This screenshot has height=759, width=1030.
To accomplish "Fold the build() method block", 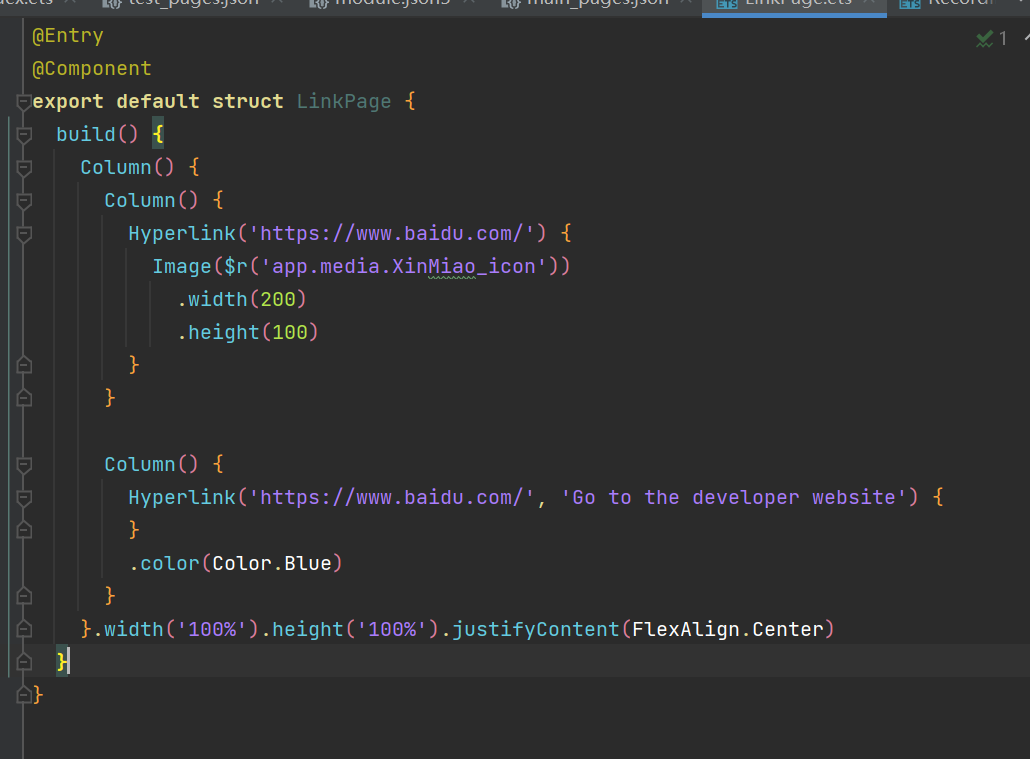I will coord(24,135).
